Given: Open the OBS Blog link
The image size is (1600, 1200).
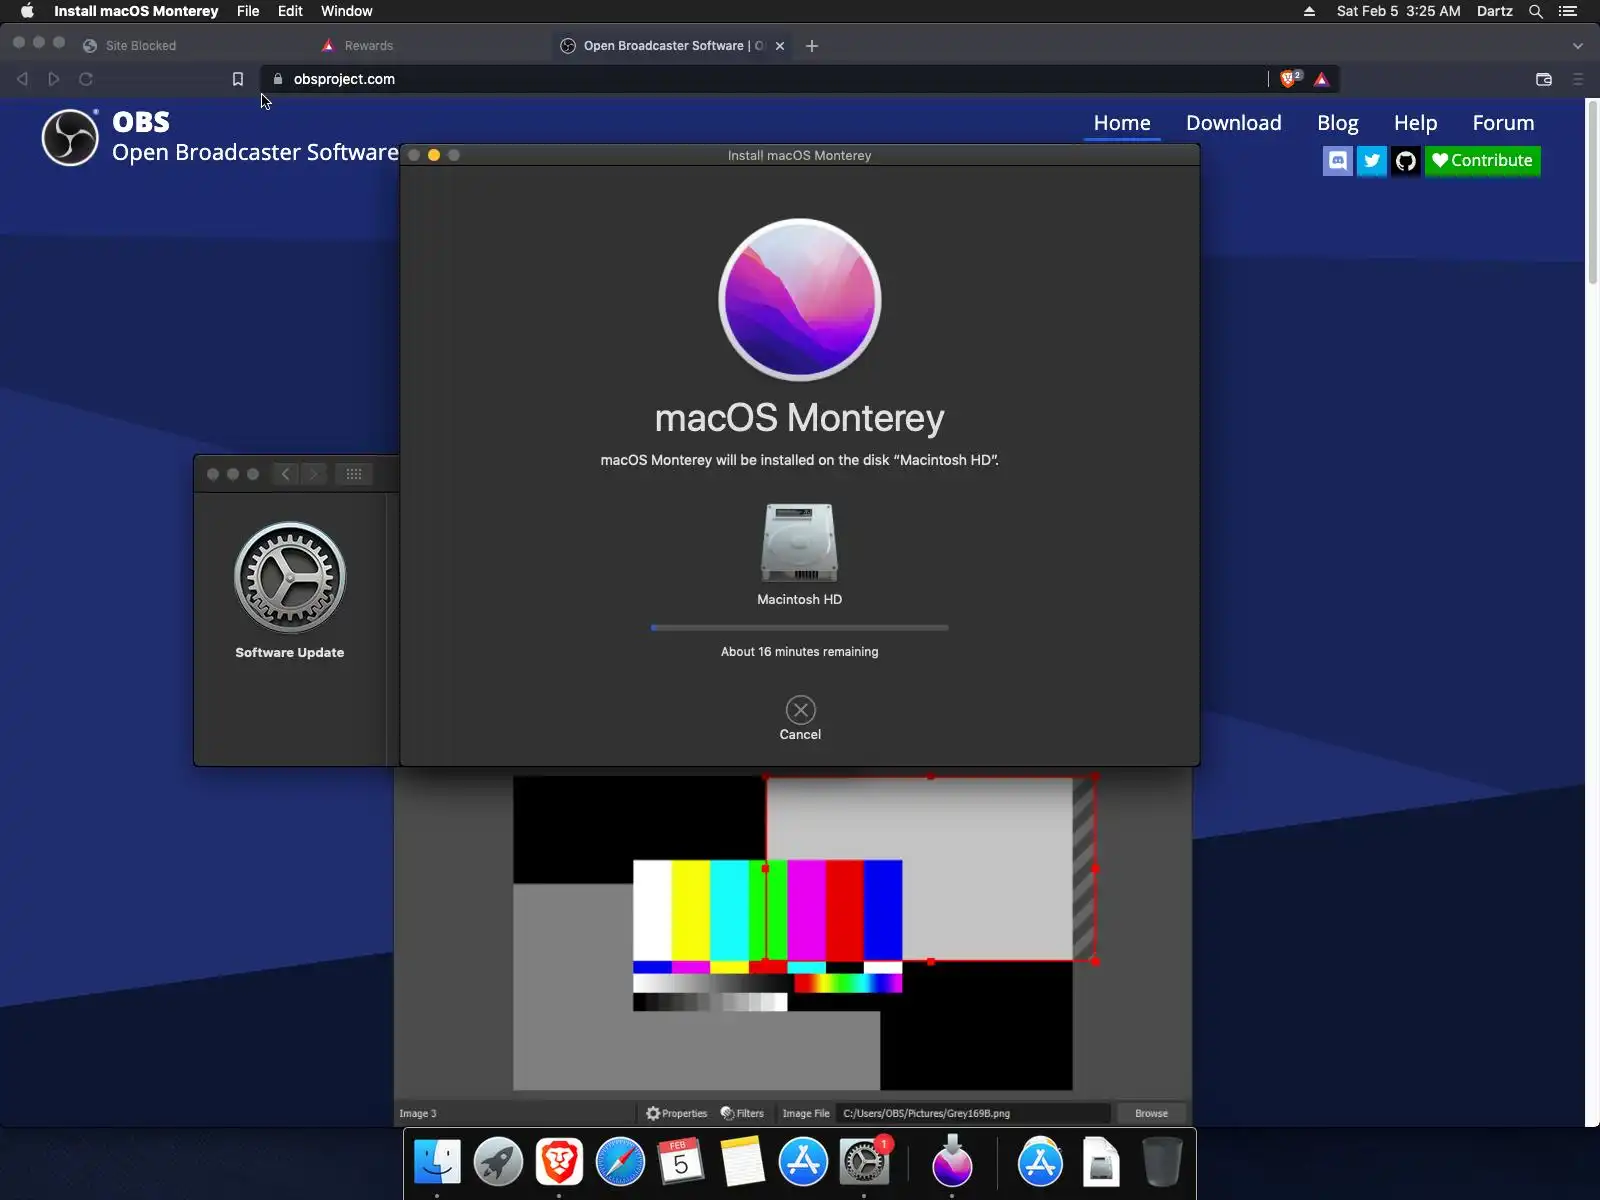Looking at the screenshot, I should [1337, 123].
